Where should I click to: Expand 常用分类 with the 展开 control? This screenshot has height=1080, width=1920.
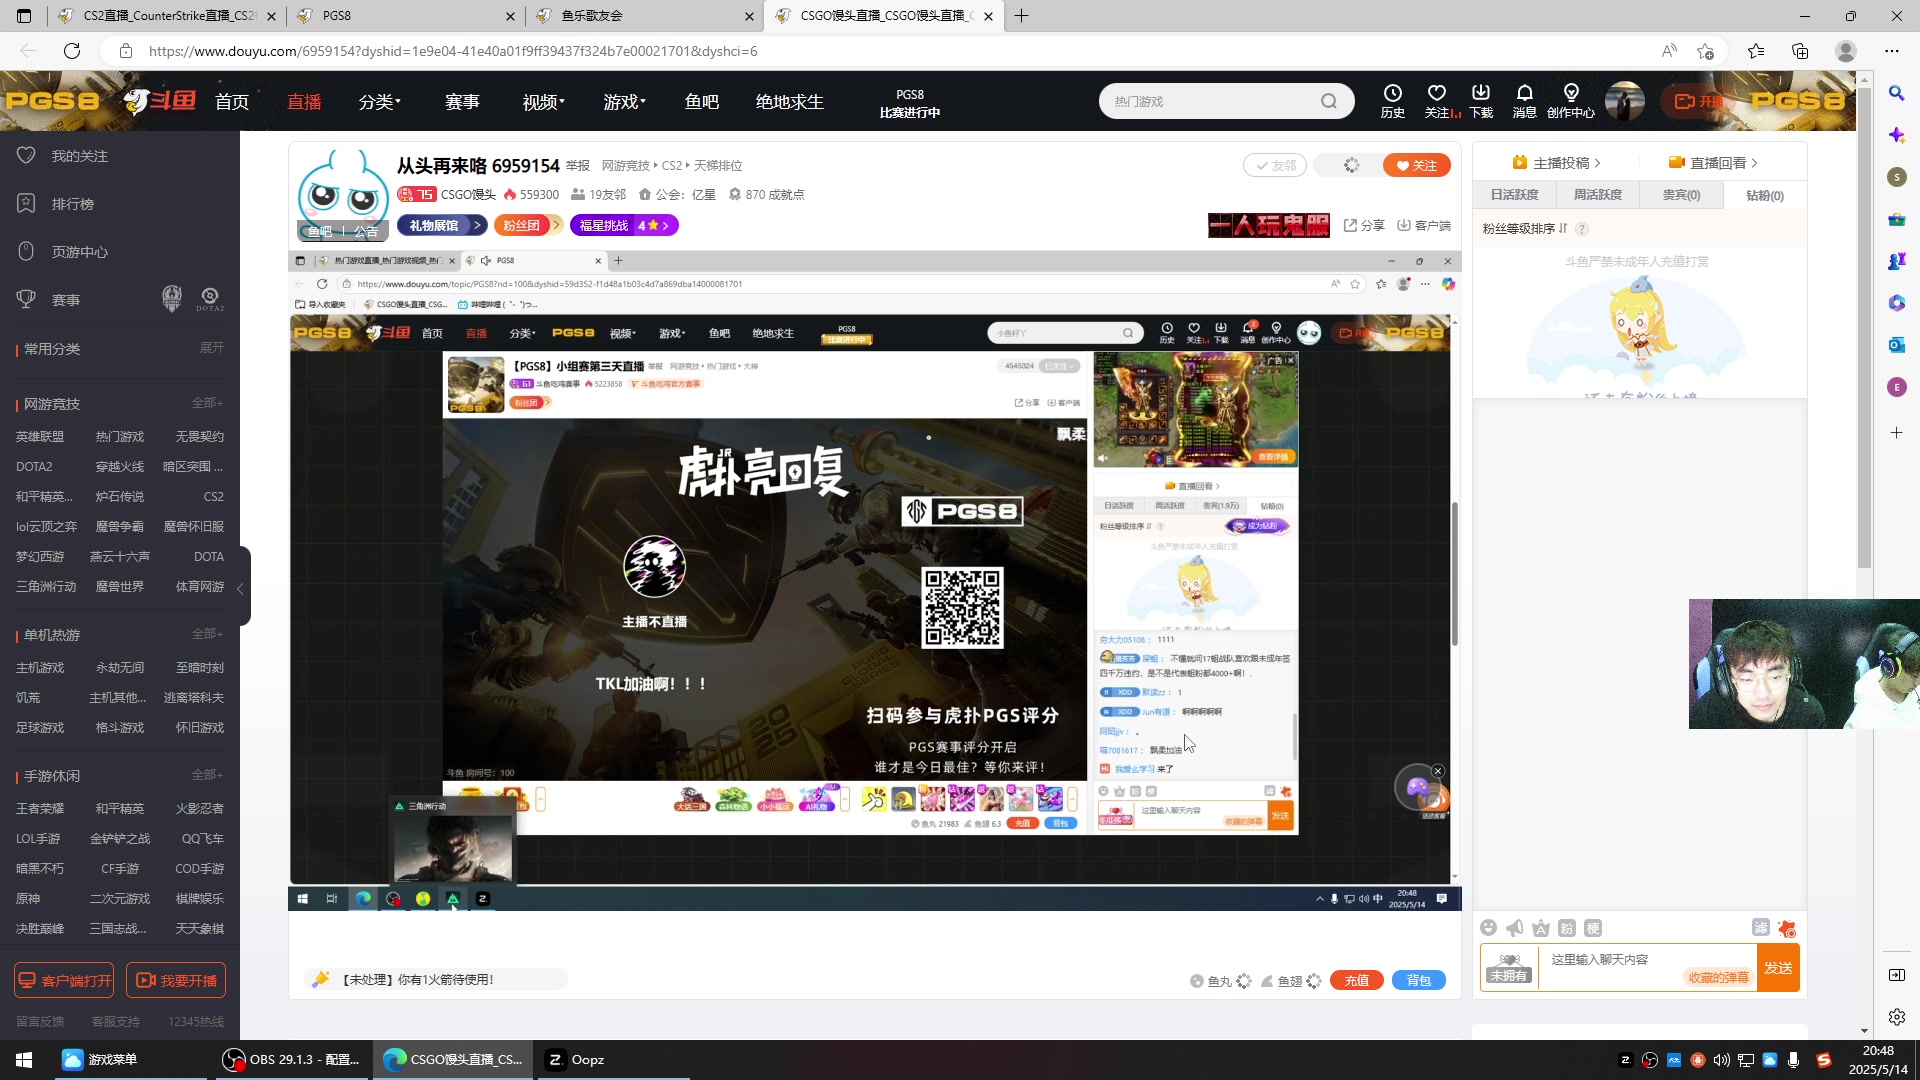click(x=211, y=348)
